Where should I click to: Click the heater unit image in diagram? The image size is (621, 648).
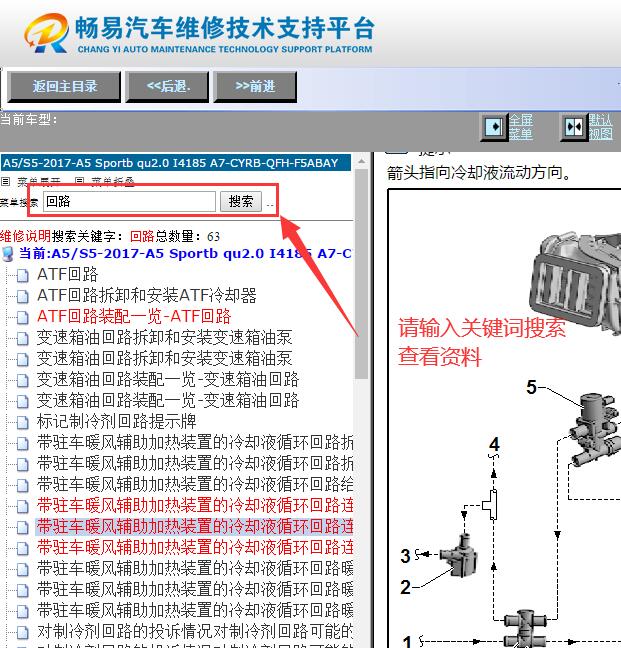pos(574,285)
